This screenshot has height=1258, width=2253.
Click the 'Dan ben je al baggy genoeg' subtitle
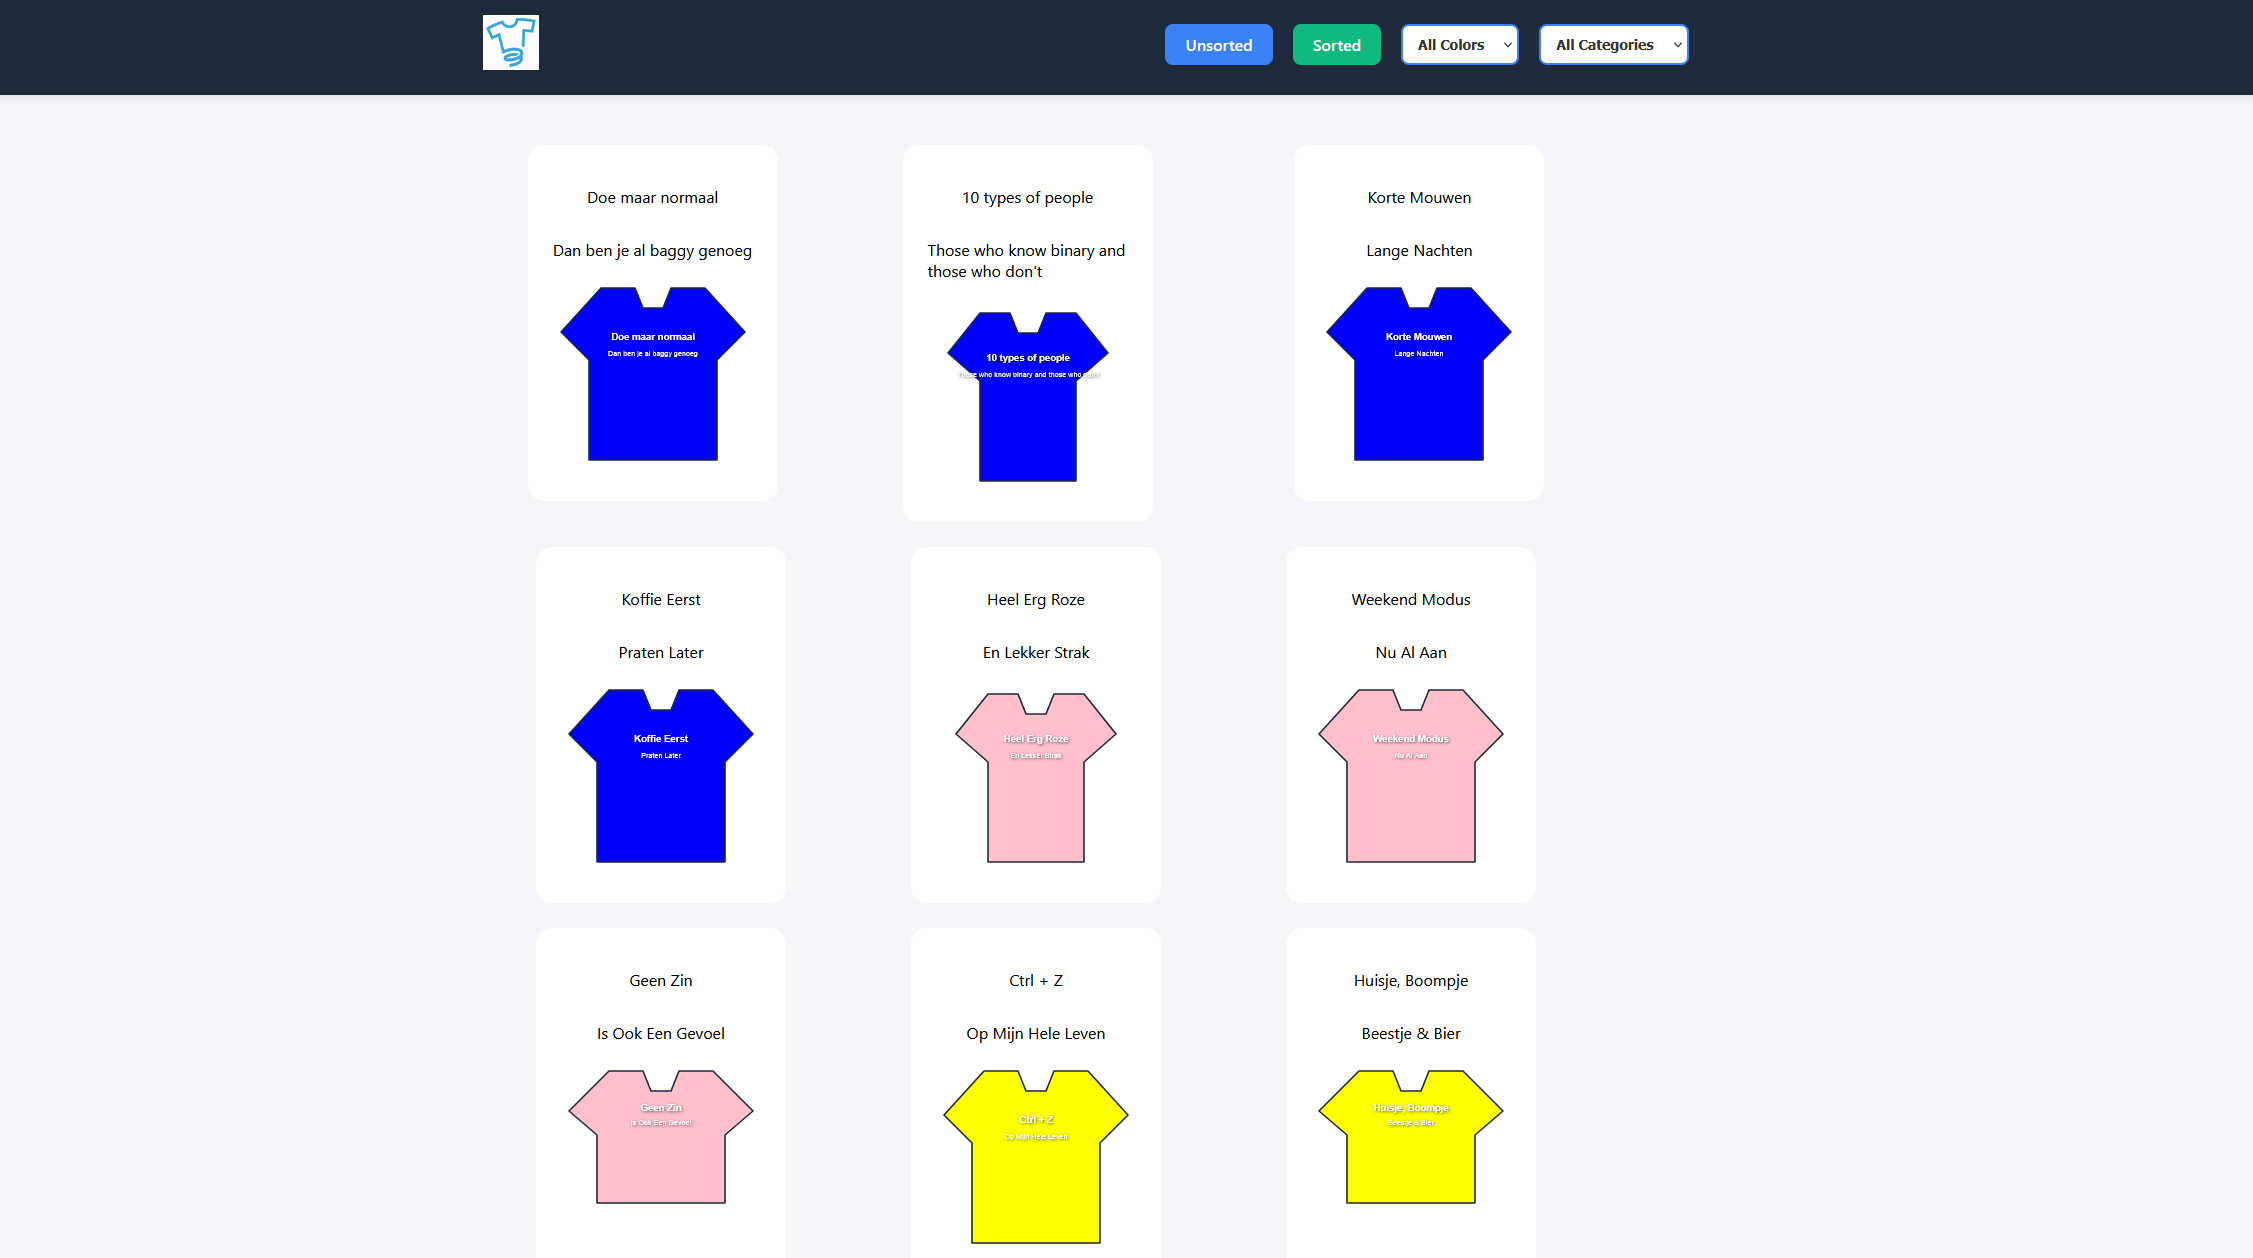click(652, 251)
